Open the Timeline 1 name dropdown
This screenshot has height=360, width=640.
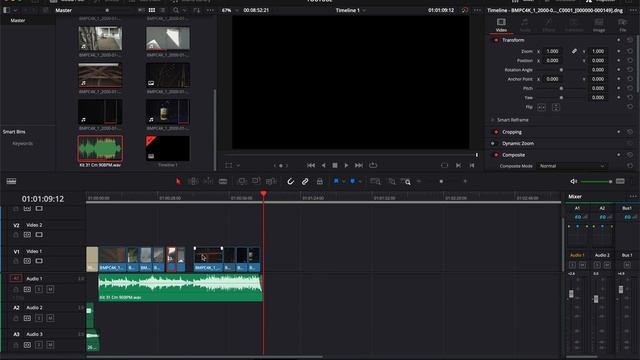pyautogui.click(x=350, y=10)
